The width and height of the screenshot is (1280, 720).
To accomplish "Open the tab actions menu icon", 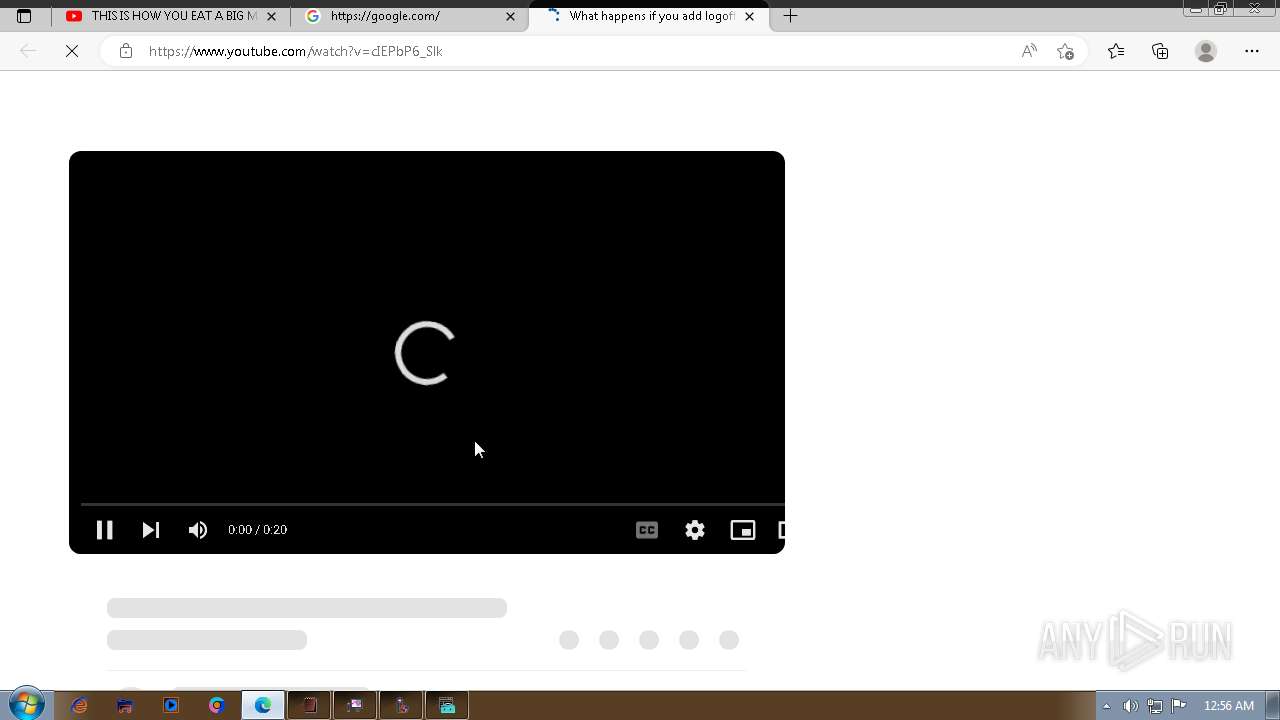I will pos(24,16).
